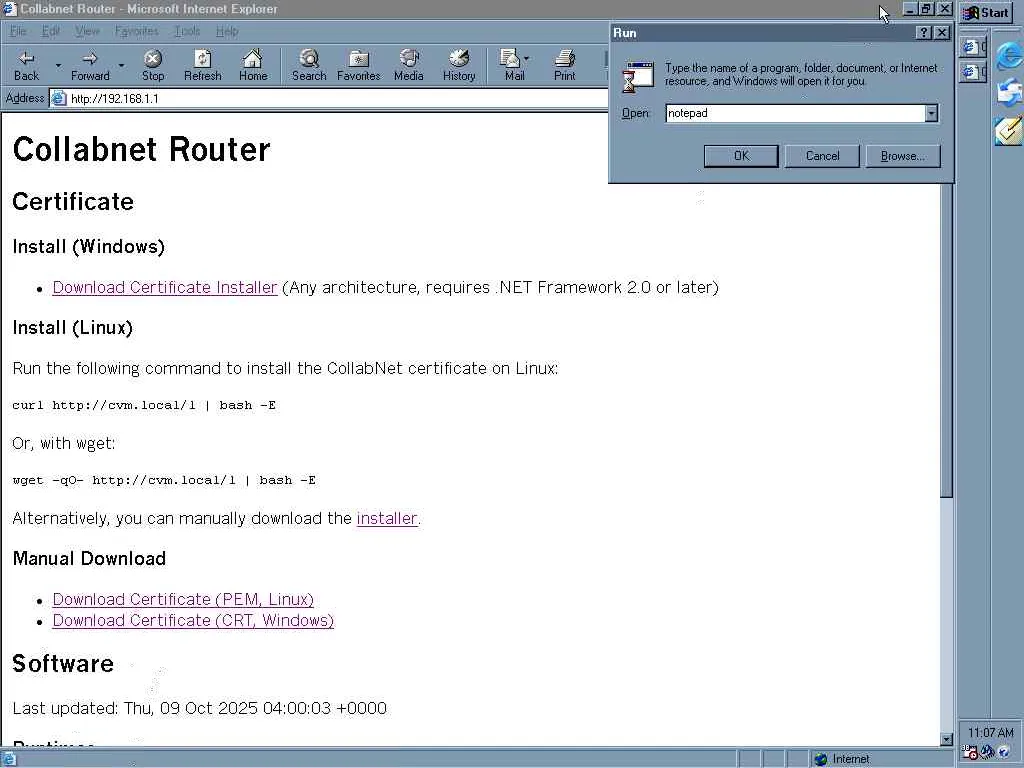Launch Internet Explorer from quick launch
This screenshot has height=768, width=1024.
1009,55
